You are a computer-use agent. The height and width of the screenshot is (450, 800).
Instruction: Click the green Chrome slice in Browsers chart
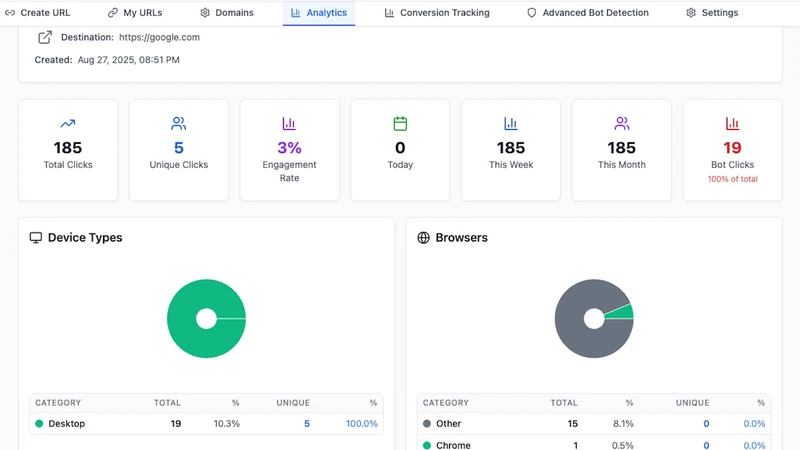pos(621,312)
